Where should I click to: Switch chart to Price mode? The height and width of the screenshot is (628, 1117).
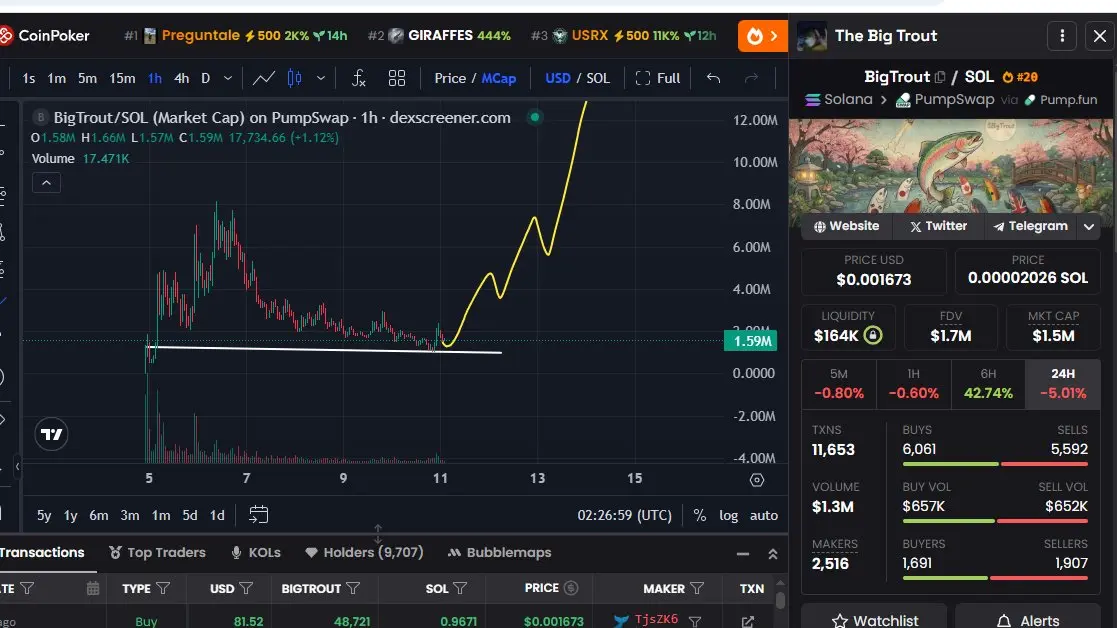pyautogui.click(x=450, y=78)
